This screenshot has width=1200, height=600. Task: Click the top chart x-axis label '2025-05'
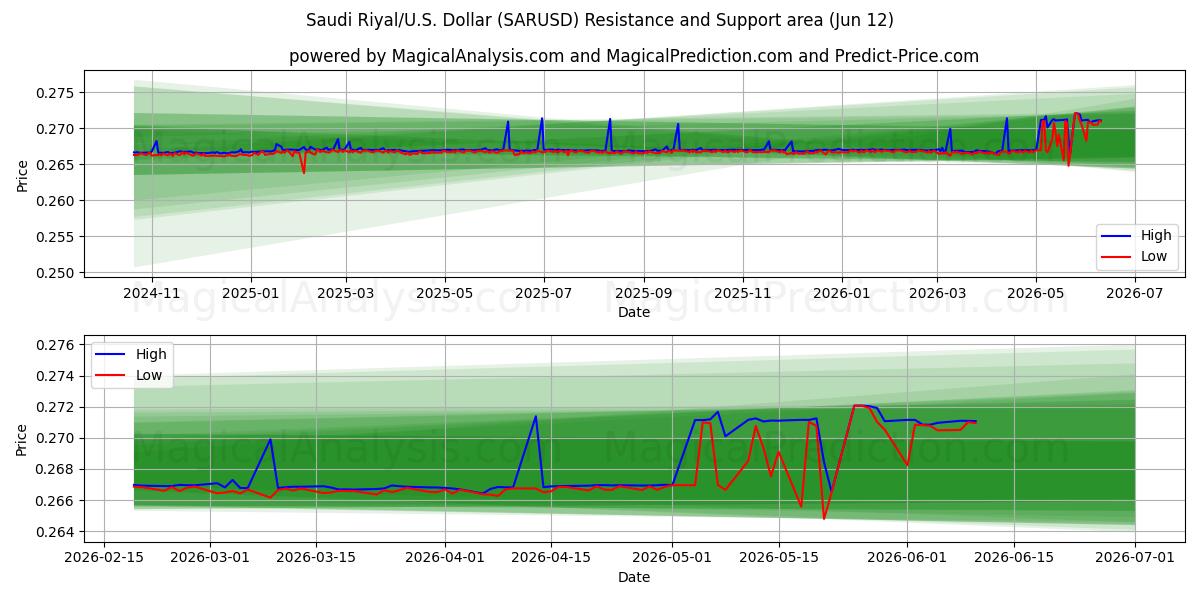445,292
